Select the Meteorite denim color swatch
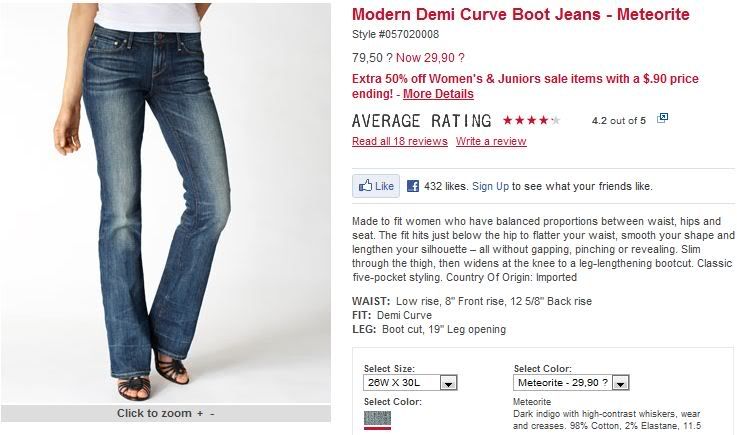The height and width of the screenshot is (435, 737). click(377, 420)
